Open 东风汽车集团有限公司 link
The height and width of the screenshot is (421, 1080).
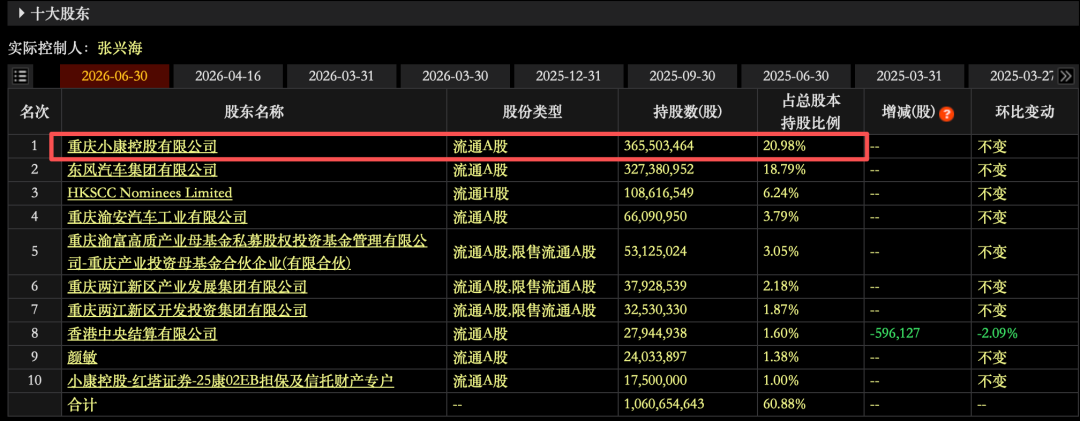pos(142,170)
